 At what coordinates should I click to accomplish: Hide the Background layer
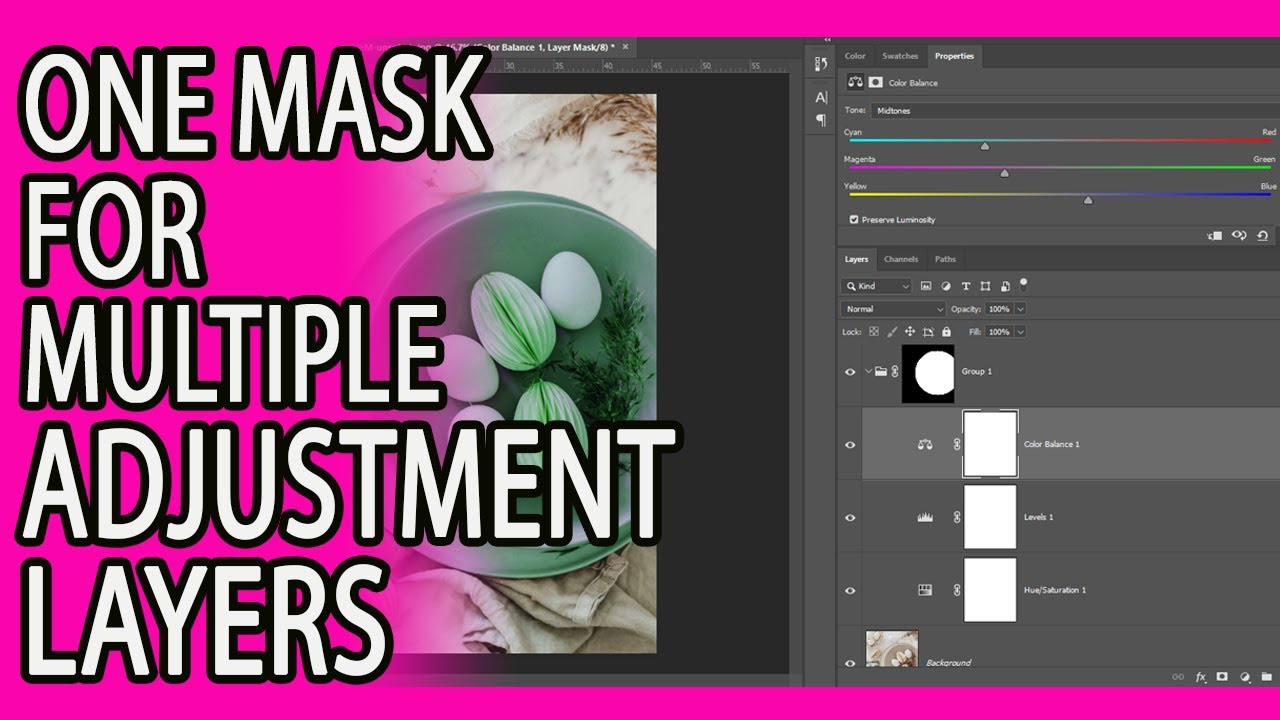[x=850, y=662]
